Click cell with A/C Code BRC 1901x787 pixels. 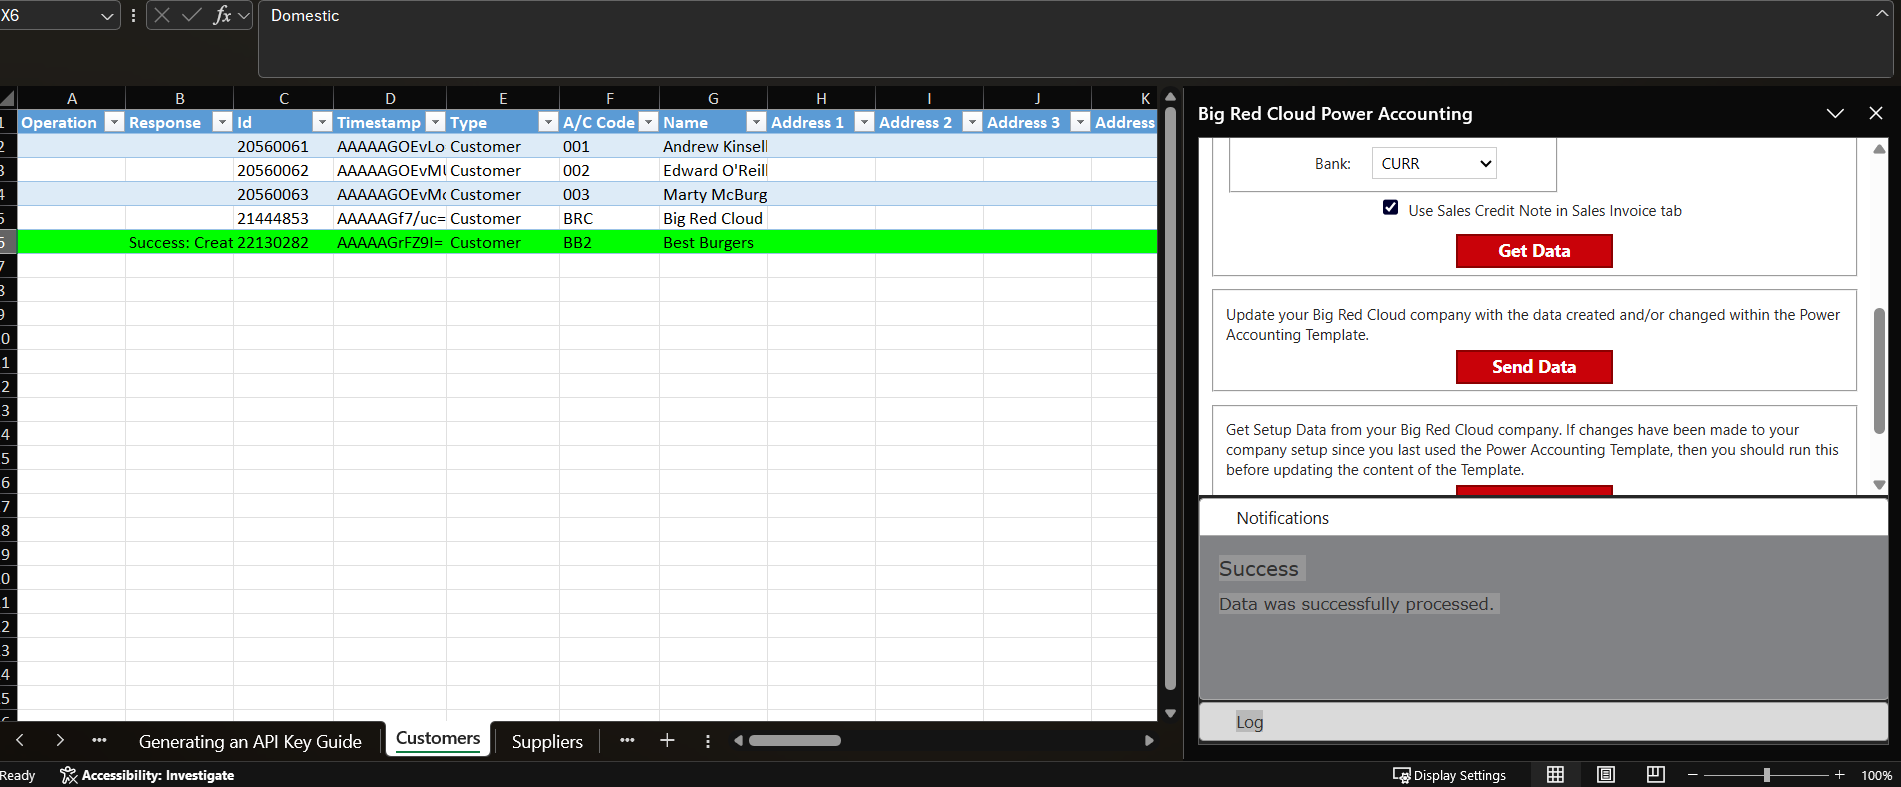[609, 218]
